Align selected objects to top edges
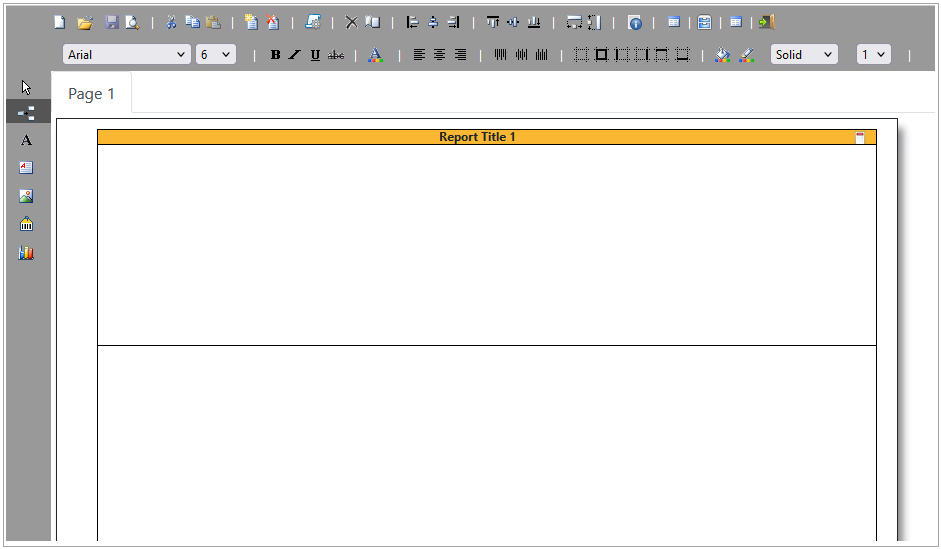The width and height of the screenshot is (941, 549). pyautogui.click(x=493, y=22)
